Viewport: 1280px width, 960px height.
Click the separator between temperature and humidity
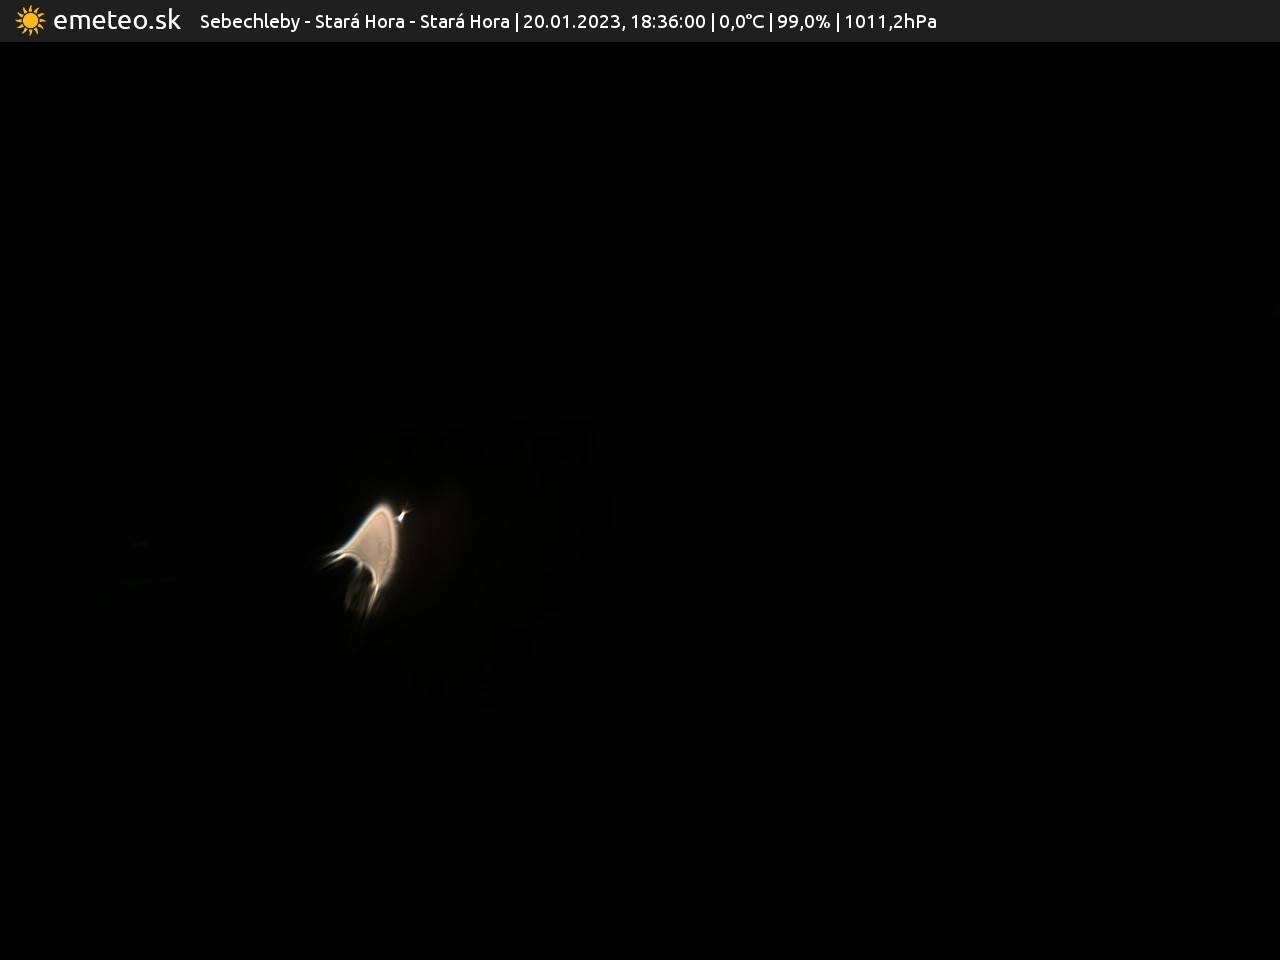point(771,22)
